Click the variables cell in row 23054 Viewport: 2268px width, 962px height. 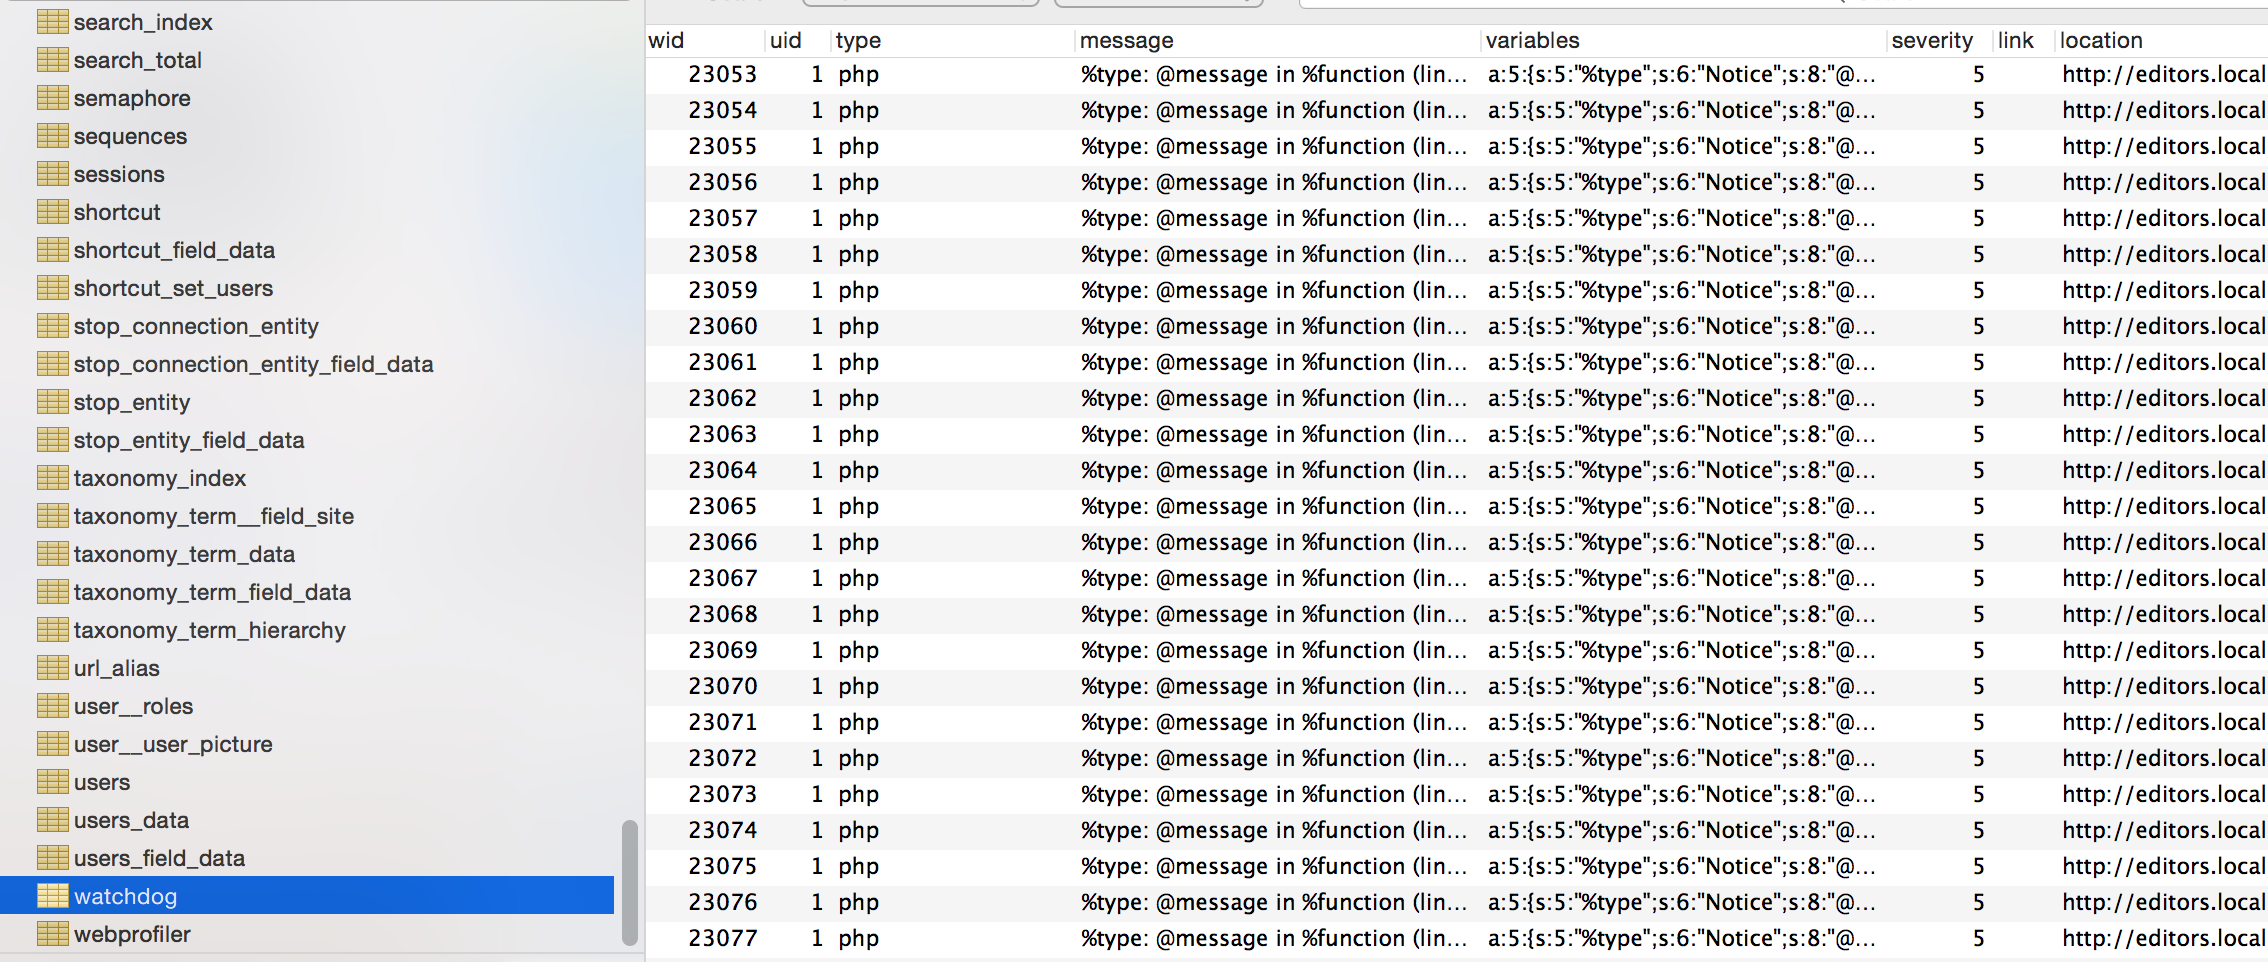[x=1681, y=110]
